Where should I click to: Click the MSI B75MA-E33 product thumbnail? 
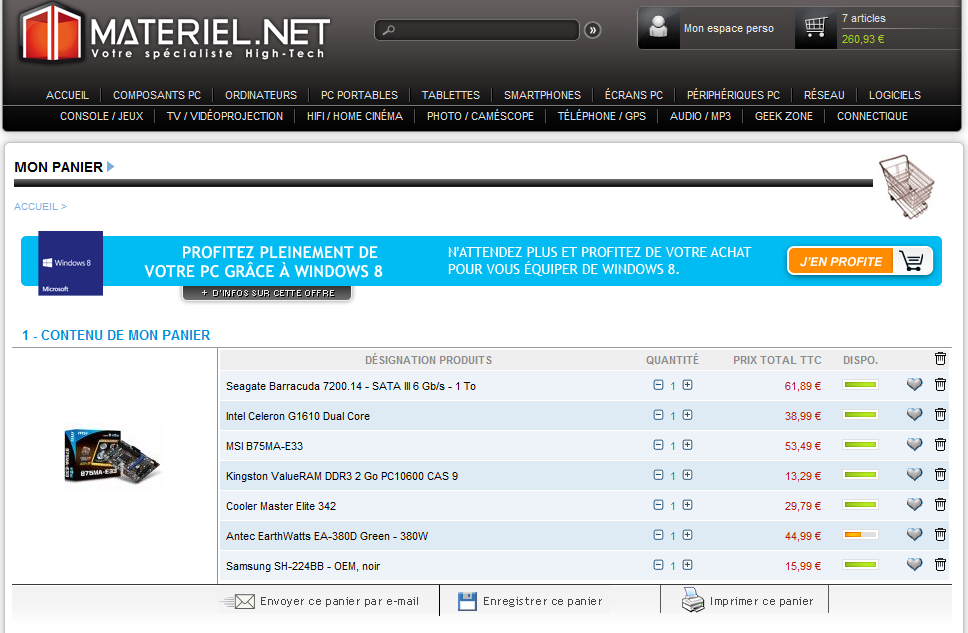click(x=112, y=456)
